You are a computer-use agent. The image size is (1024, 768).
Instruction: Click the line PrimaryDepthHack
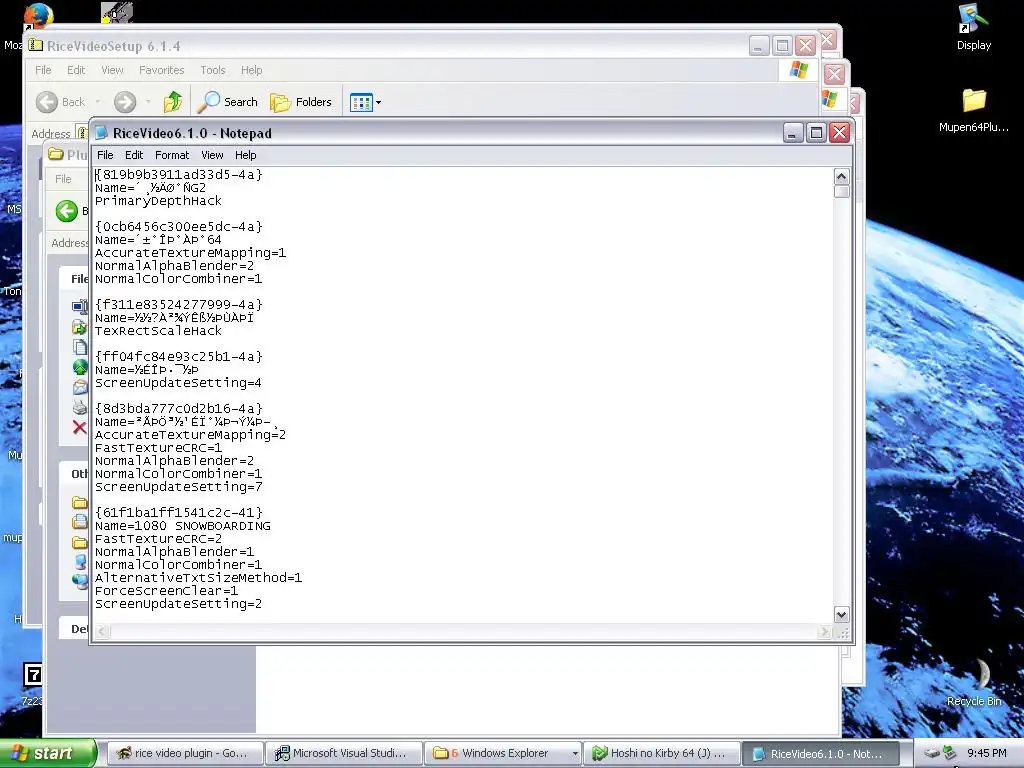click(158, 200)
